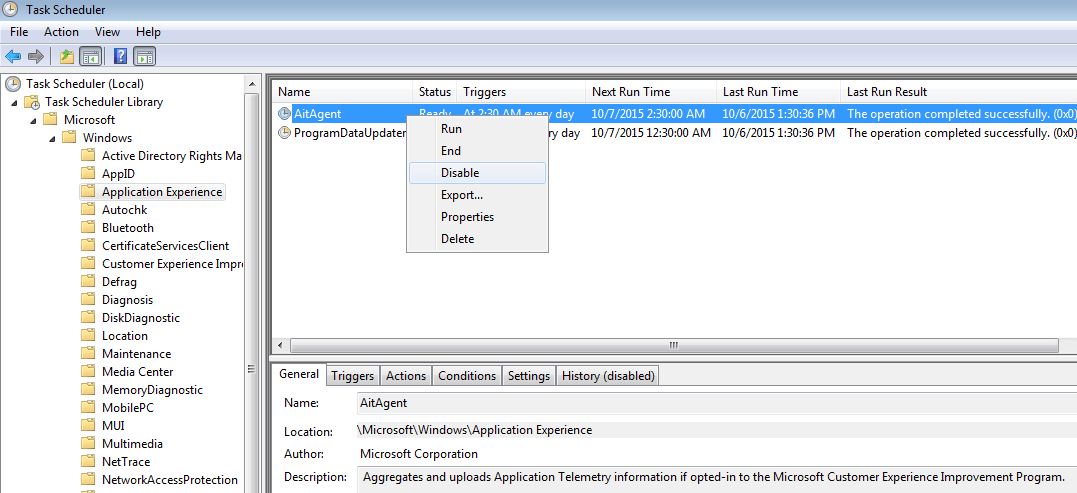Select the CertificateServicesClient folder
This screenshot has height=493, width=1077.
166,245
